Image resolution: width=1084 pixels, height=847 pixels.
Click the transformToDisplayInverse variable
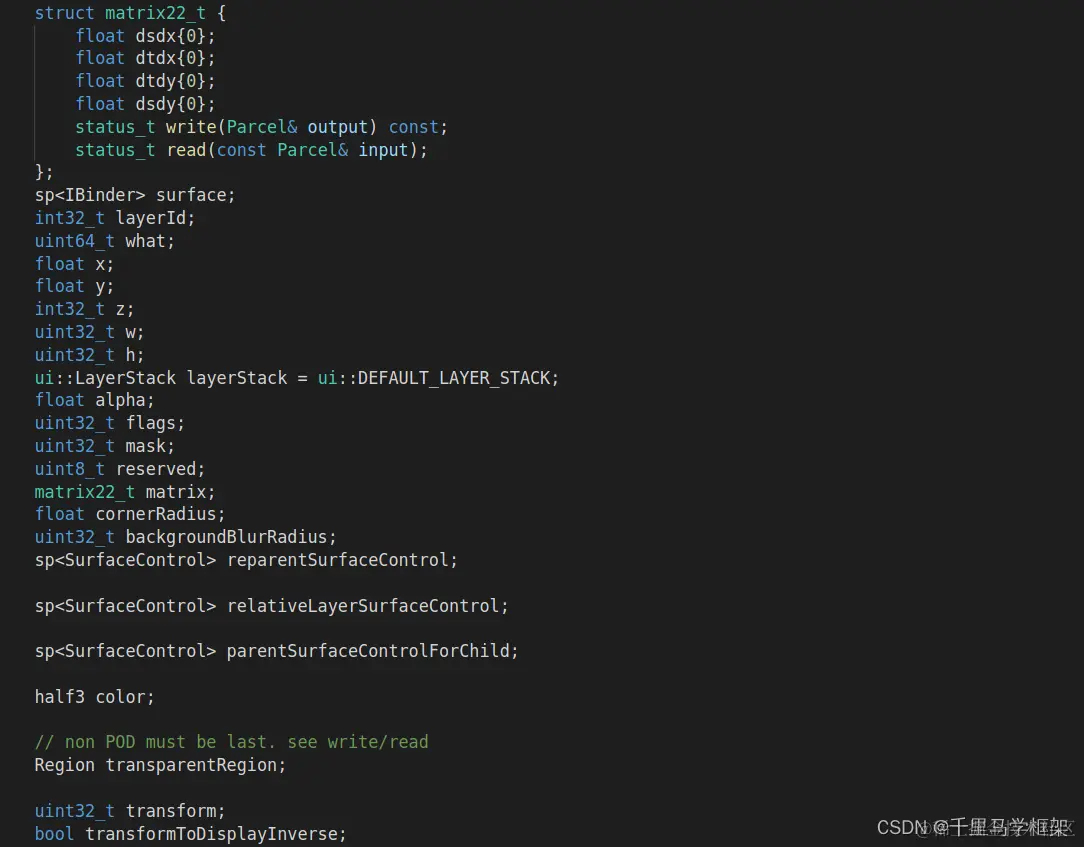(x=211, y=834)
